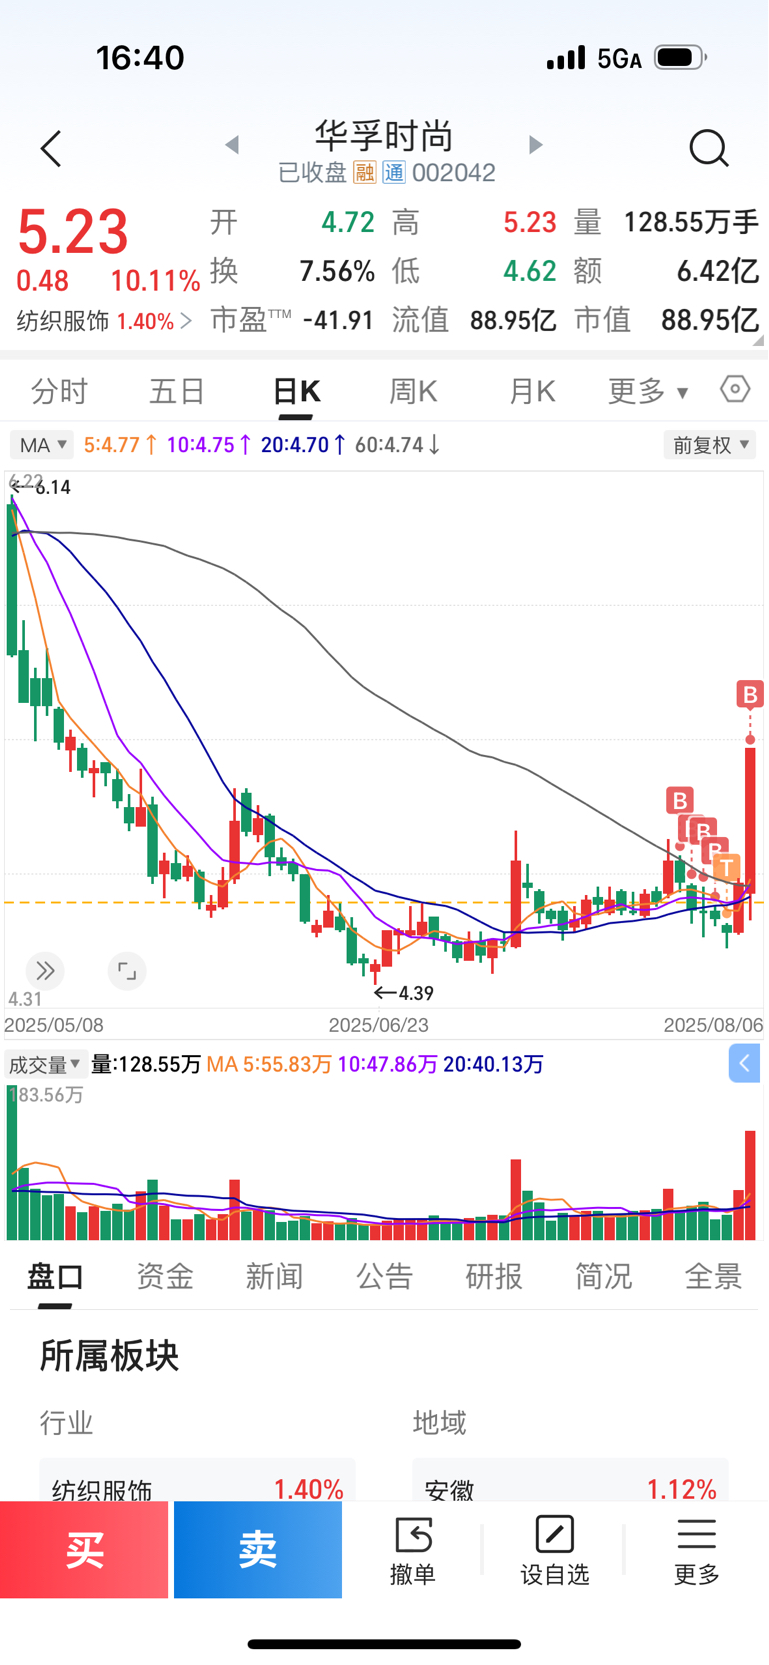
Task: Tap the stock code 002042
Action: [x=454, y=173]
